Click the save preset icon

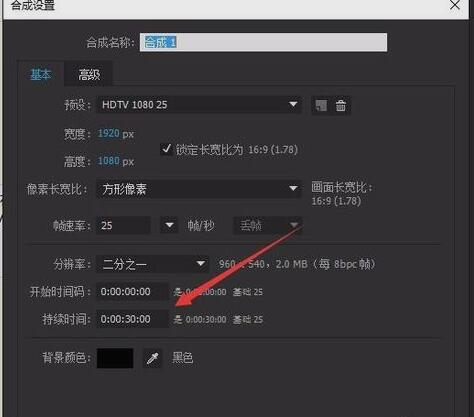[321, 105]
